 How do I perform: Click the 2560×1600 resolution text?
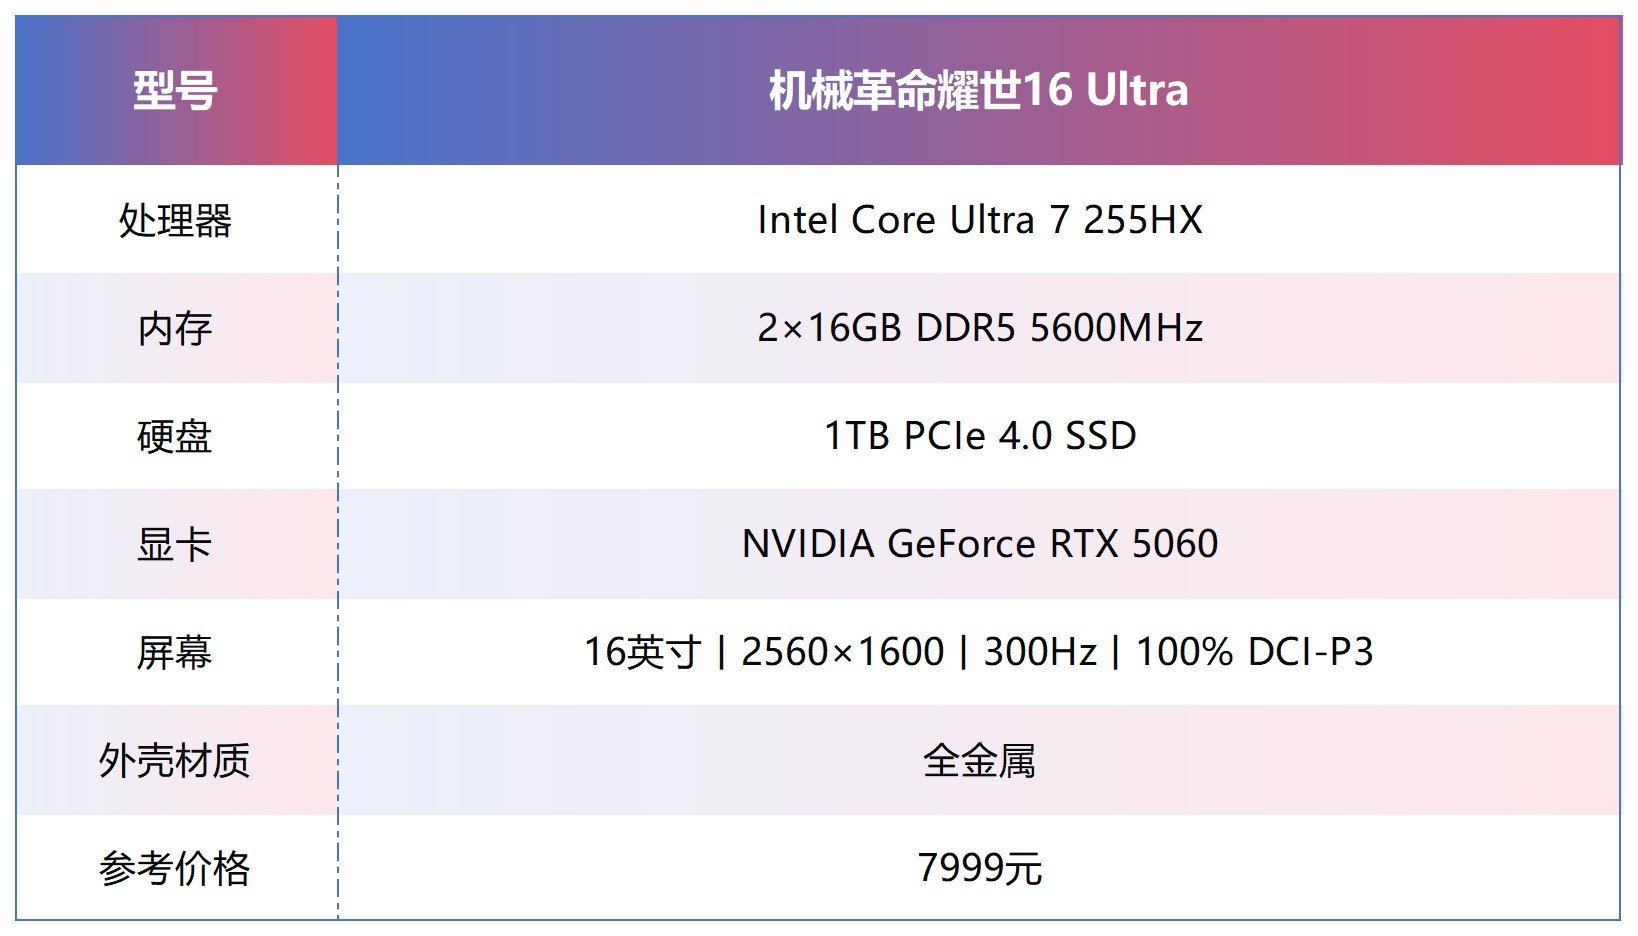[x=842, y=652]
